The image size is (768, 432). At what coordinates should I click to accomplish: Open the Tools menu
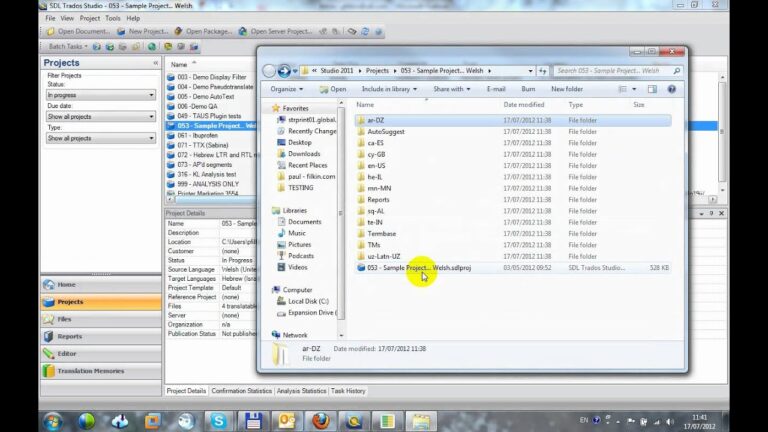pyautogui.click(x=113, y=18)
